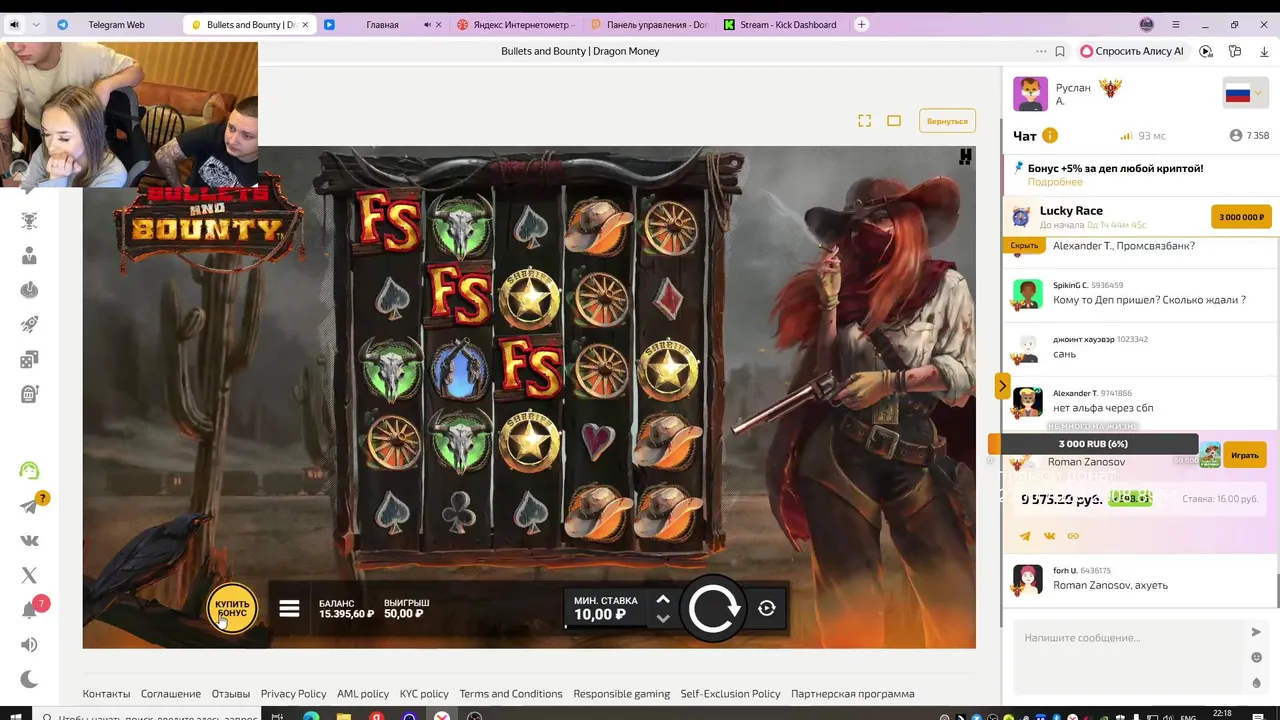Share win via VK icon in chat
Screen dimensions: 1280x720
coord(1049,536)
